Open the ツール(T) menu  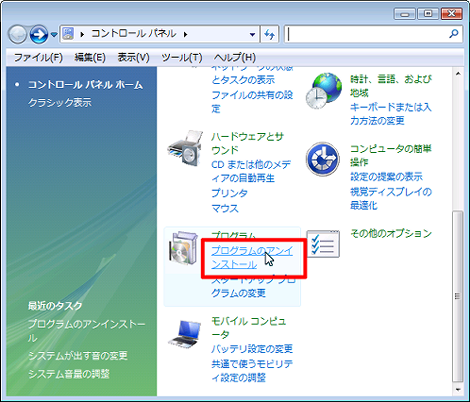[x=182, y=58]
